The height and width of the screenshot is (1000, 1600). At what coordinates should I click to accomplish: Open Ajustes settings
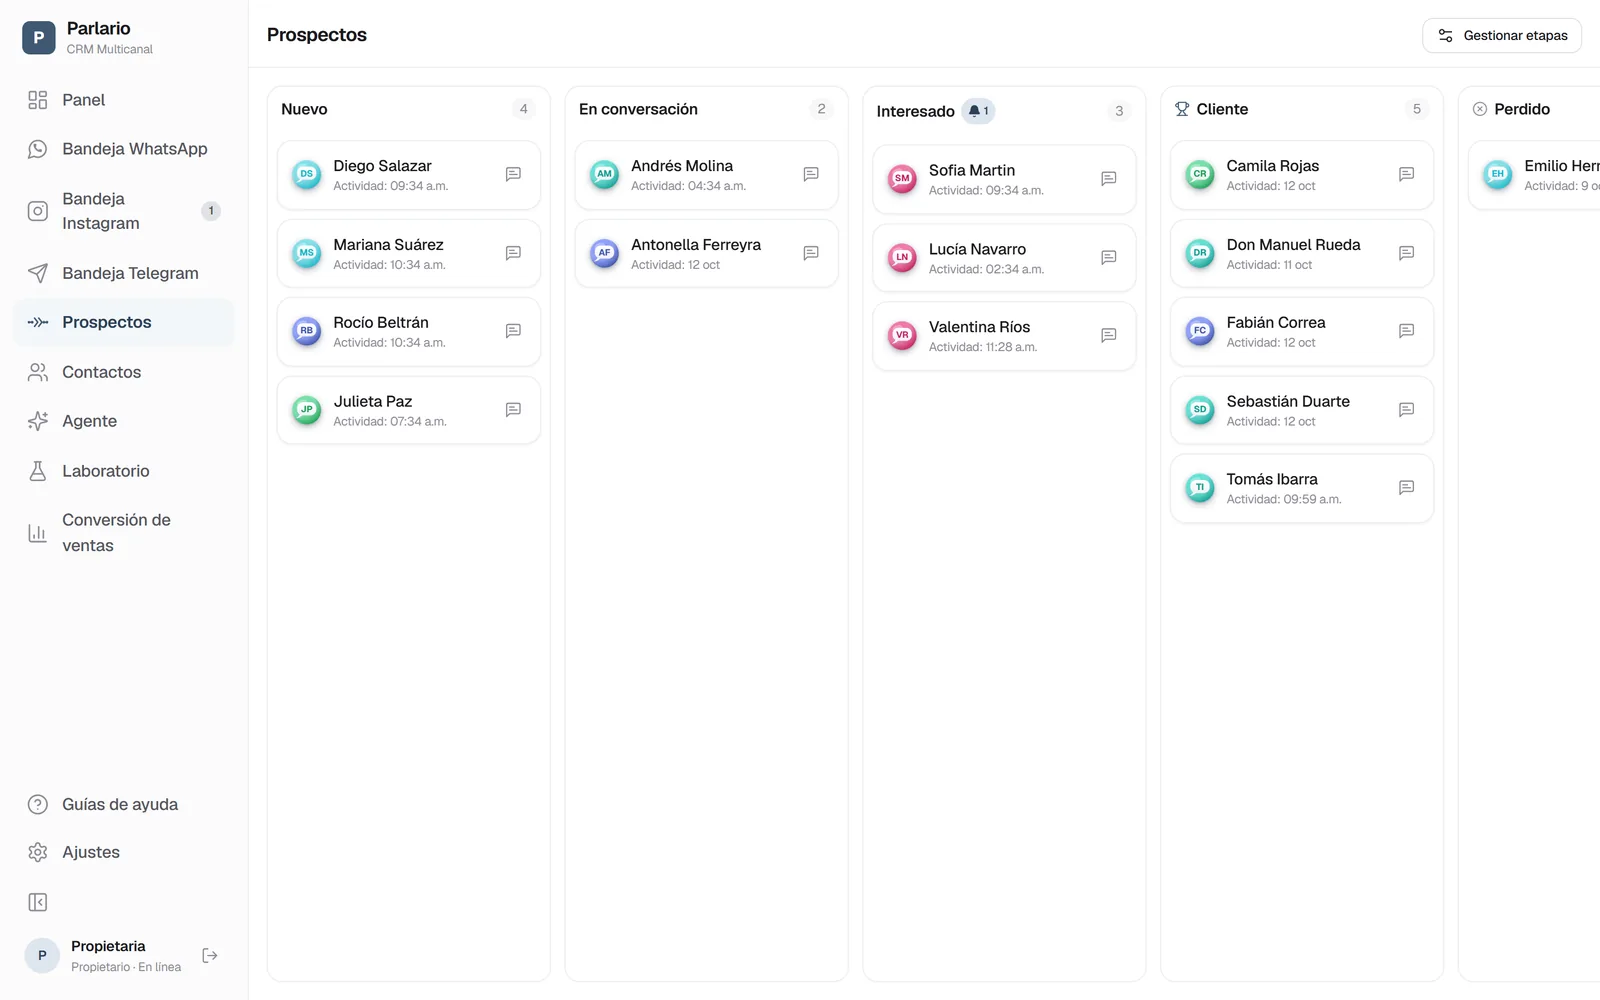pos(124,852)
